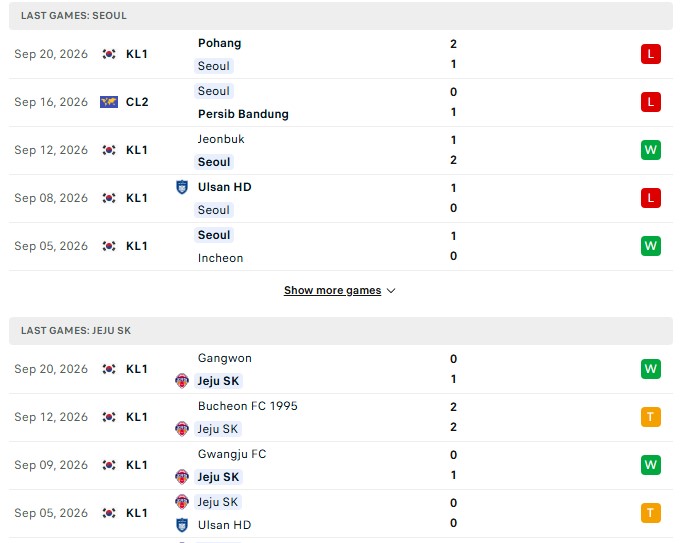The width and height of the screenshot is (683, 543).
Task: Open the Show more games link
Action: pyautogui.click(x=332, y=290)
